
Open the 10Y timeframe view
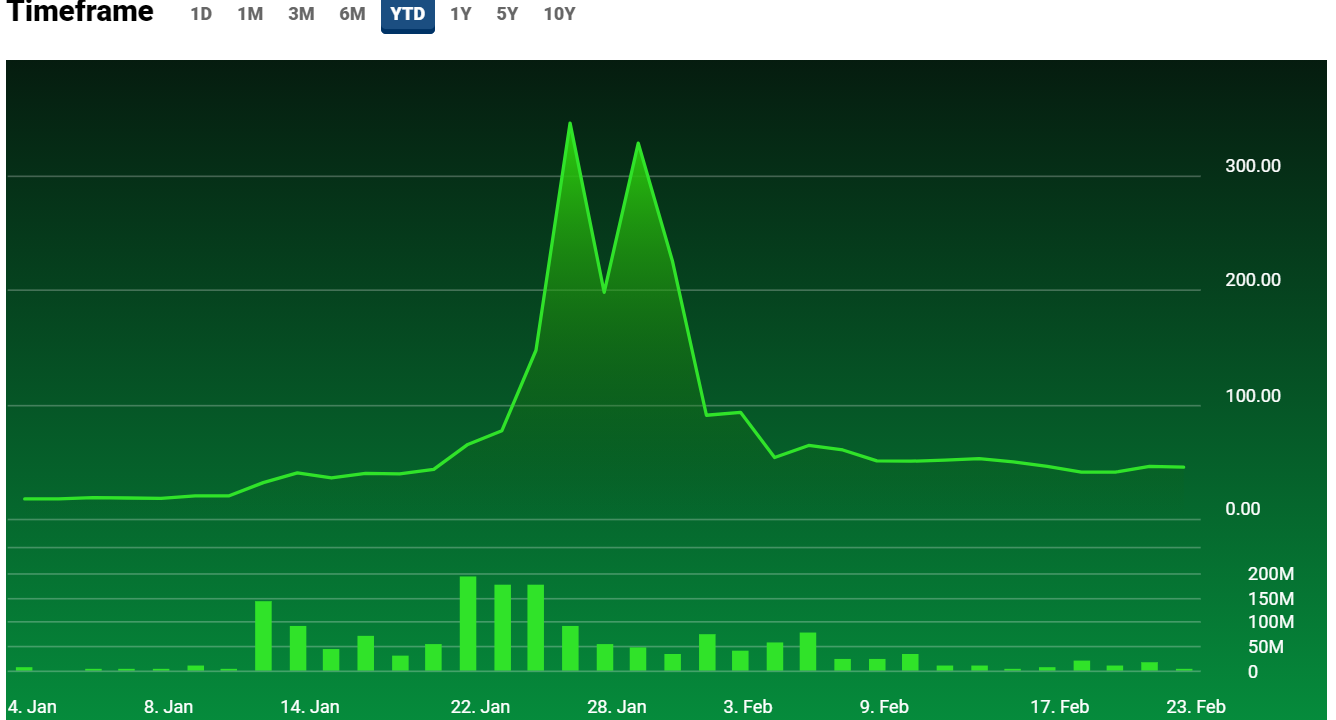click(559, 14)
